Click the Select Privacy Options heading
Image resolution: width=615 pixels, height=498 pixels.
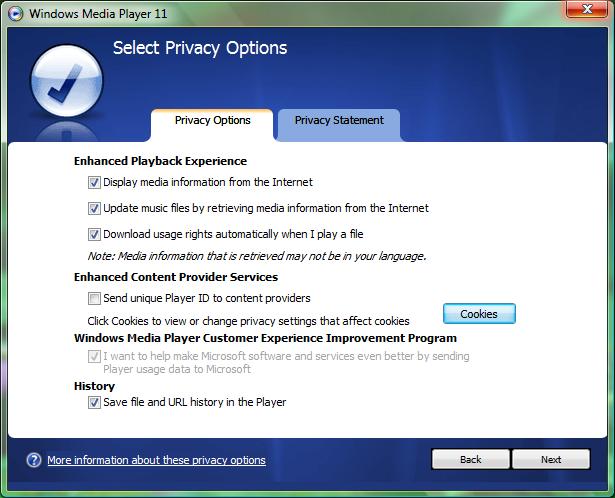tap(200, 48)
